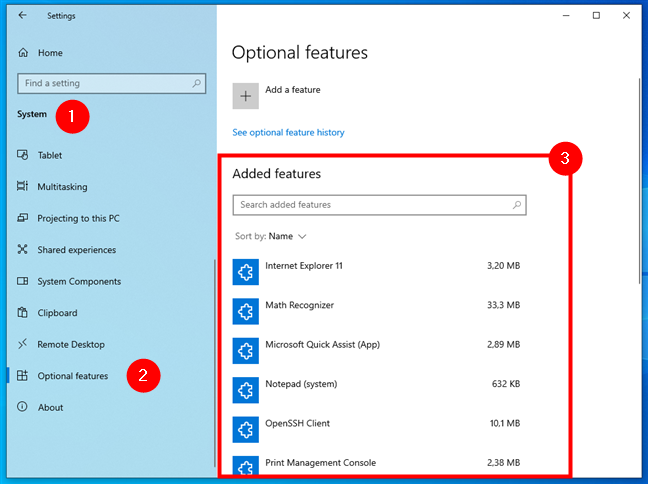This screenshot has width=648, height=484.
Task: Select the About info icon
Action: (x=22, y=407)
